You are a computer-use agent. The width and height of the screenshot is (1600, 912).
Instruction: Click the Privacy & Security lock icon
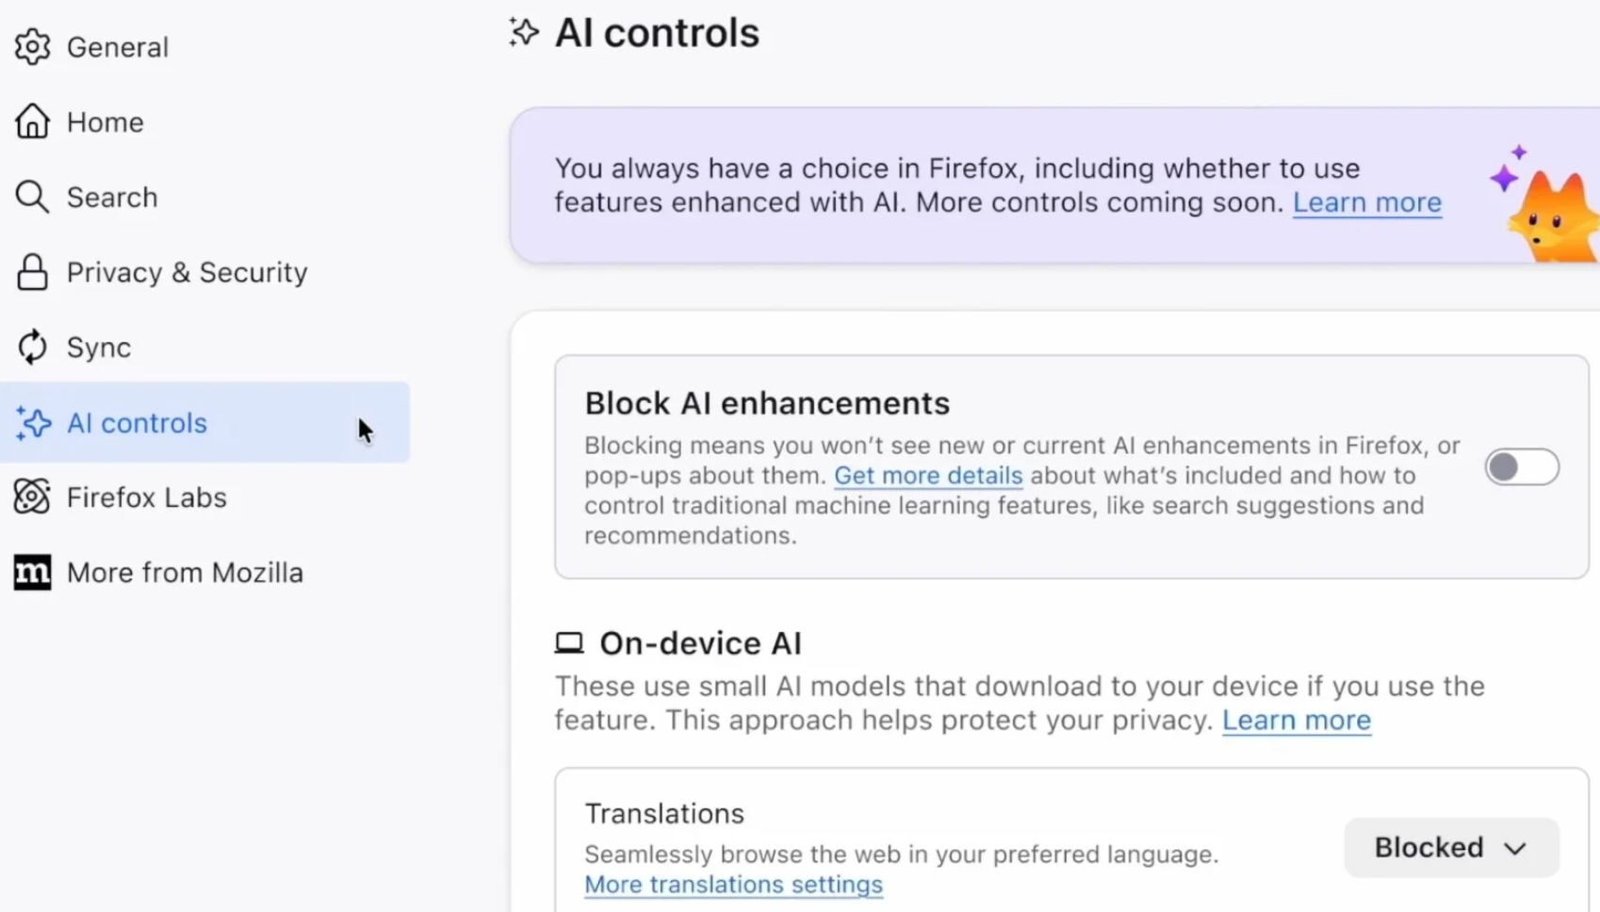[32, 272]
